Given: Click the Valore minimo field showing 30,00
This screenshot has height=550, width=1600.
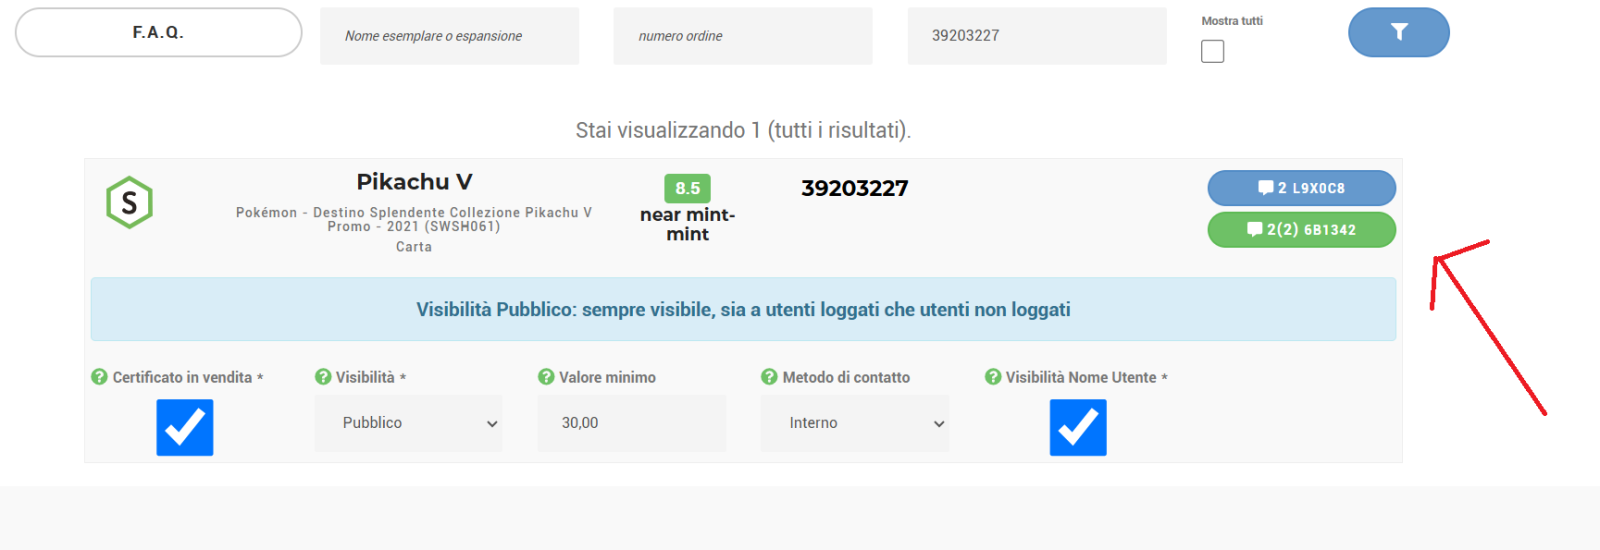Looking at the screenshot, I should tap(632, 423).
